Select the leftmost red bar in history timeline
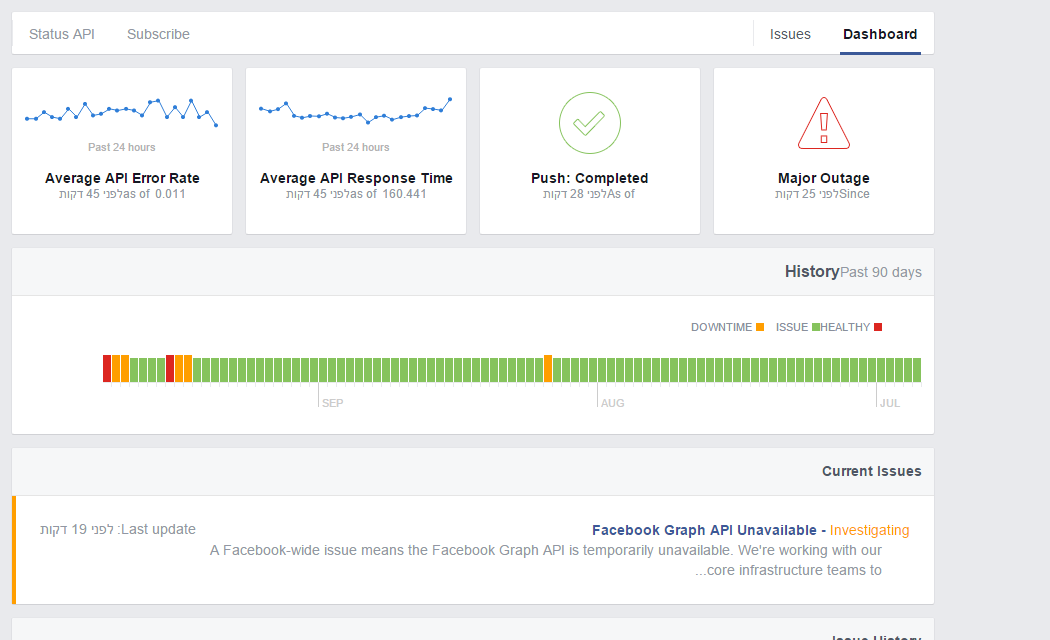The width and height of the screenshot is (1050, 640). [107, 368]
